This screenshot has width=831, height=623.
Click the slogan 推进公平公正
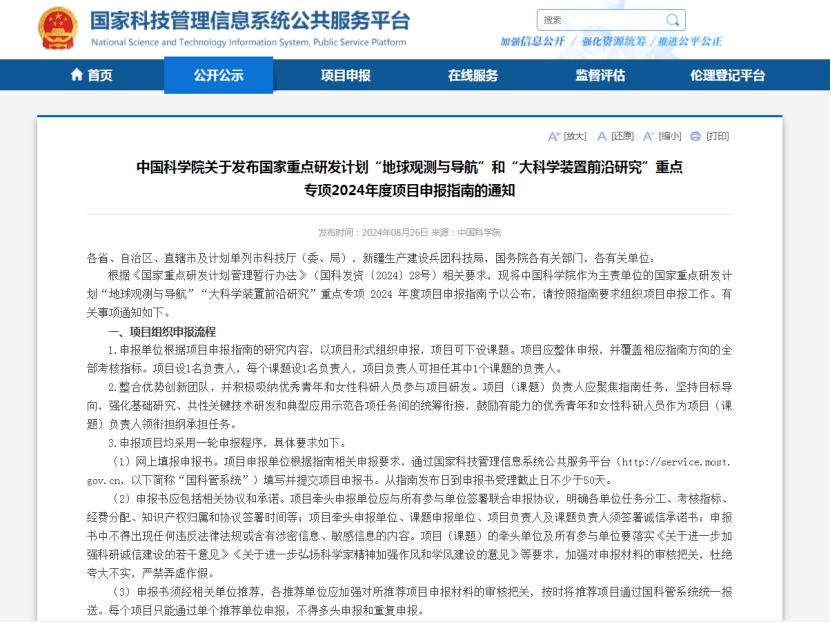click(x=690, y=41)
